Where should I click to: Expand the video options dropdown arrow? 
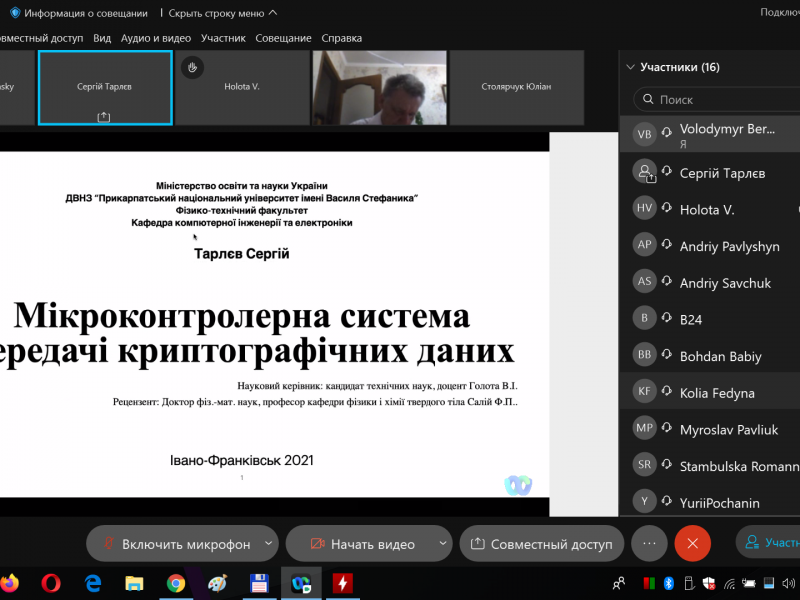click(441, 544)
